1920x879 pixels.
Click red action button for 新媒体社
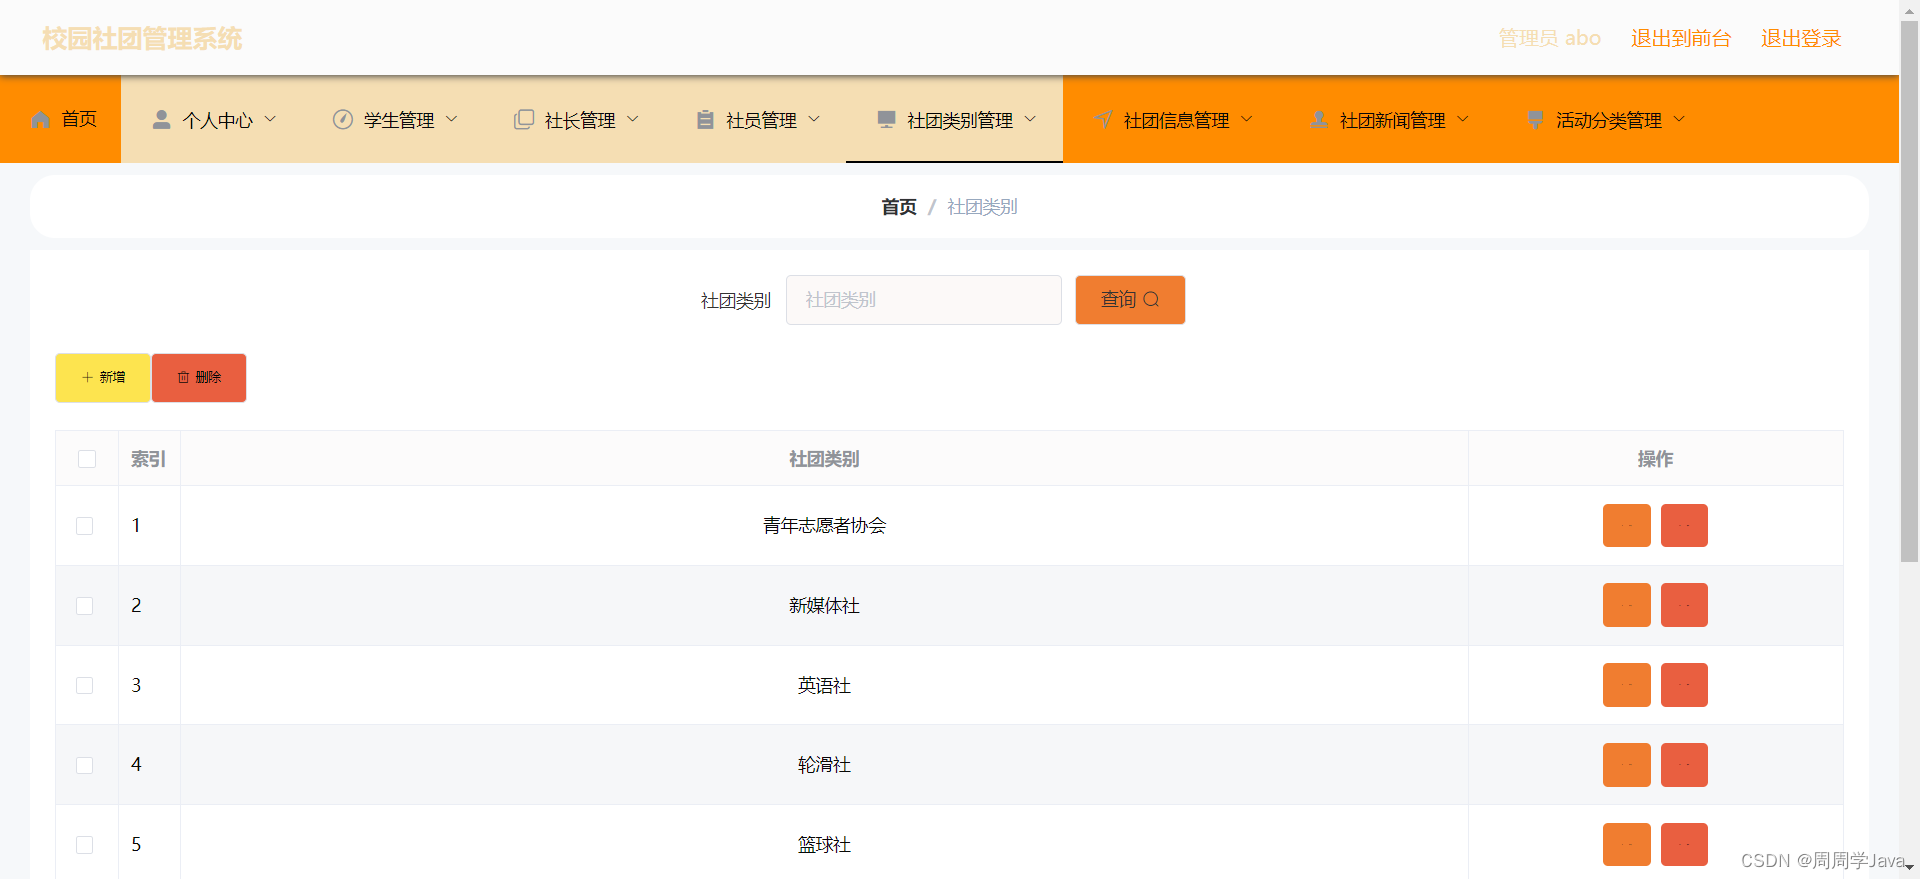coord(1684,605)
